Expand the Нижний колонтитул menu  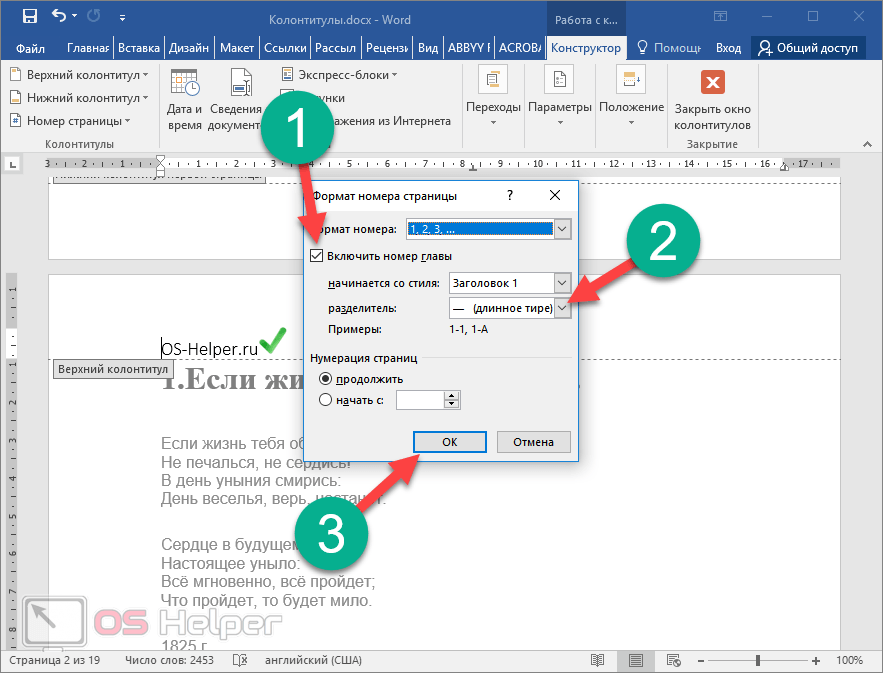(x=79, y=98)
